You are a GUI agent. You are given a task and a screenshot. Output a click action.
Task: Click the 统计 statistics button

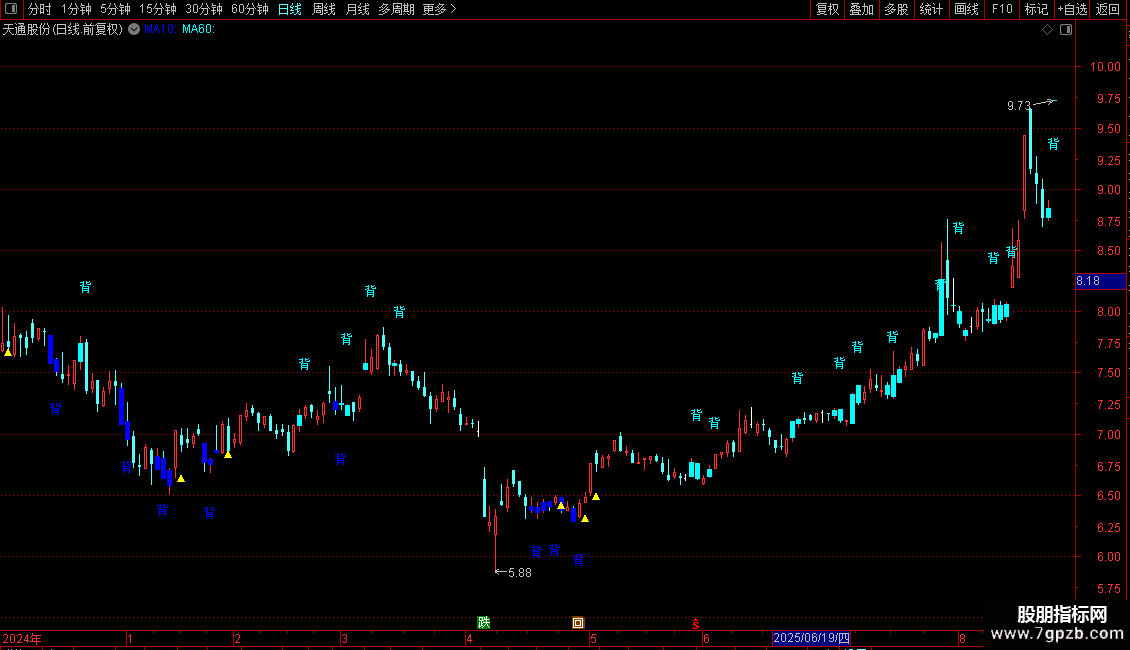tap(931, 9)
